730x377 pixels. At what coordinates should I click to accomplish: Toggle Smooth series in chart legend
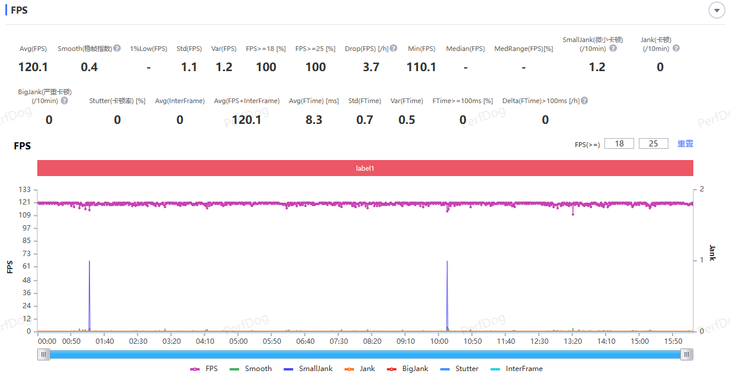(251, 369)
